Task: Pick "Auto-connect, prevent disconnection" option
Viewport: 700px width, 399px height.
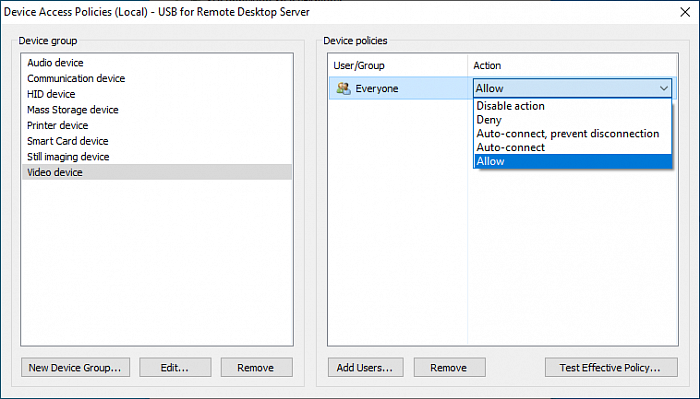Action: [573, 133]
